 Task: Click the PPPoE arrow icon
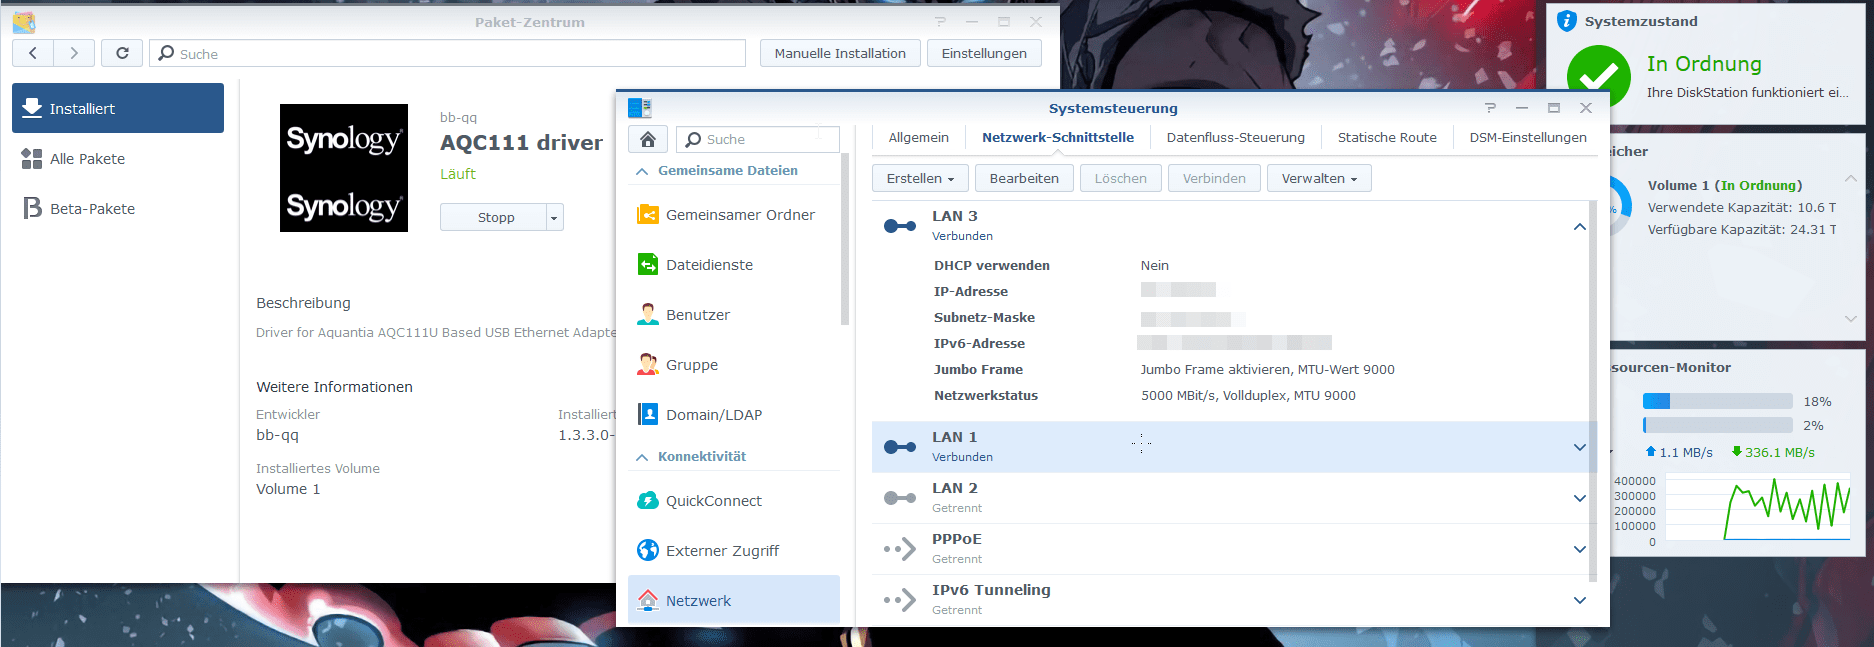pos(900,549)
